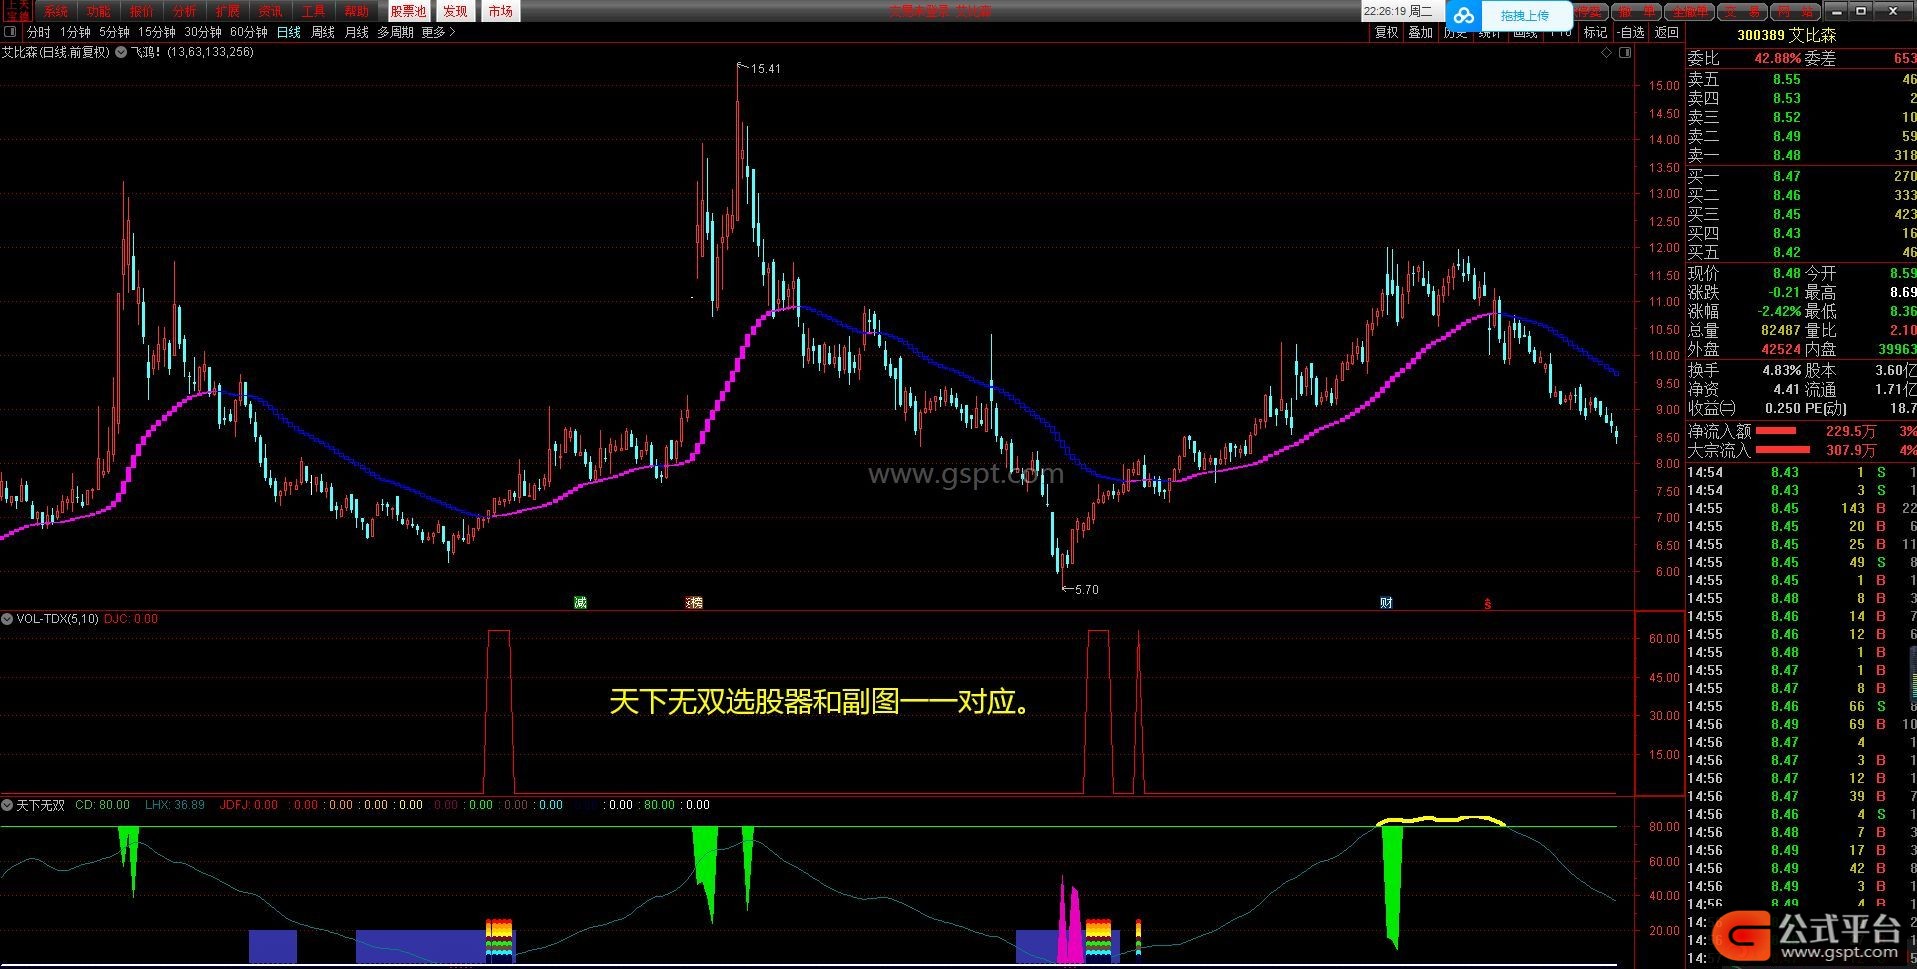
Task: Click the 全撤单 trading button
Action: coord(1691,12)
